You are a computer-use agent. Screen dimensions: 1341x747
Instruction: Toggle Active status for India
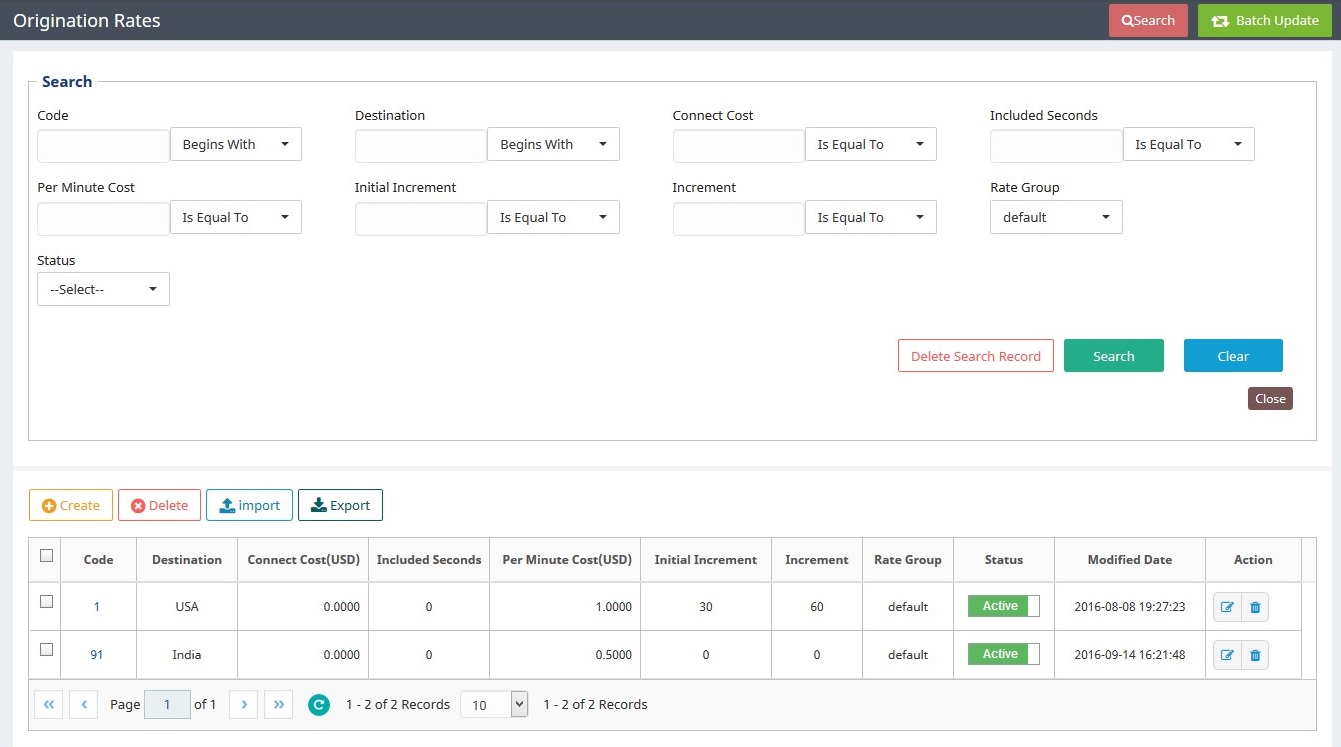pyautogui.click(x=1003, y=654)
